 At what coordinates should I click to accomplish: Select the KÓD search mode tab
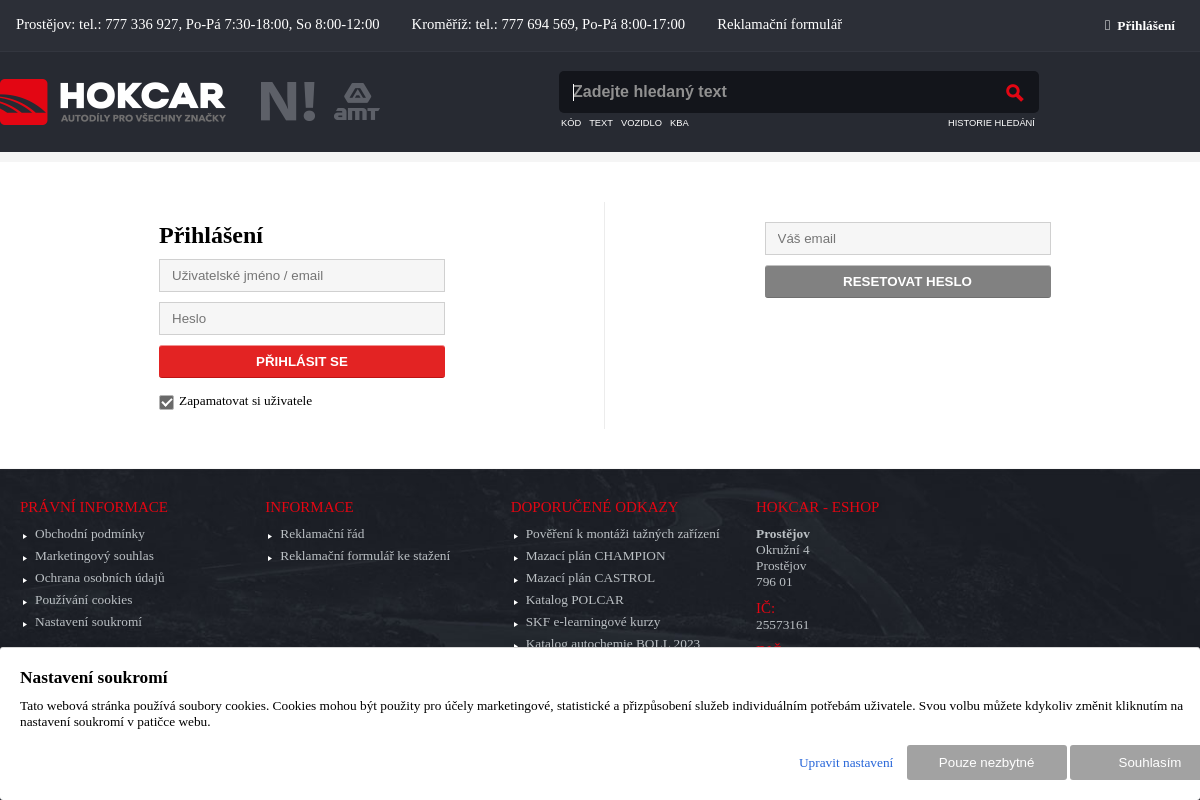click(x=571, y=123)
